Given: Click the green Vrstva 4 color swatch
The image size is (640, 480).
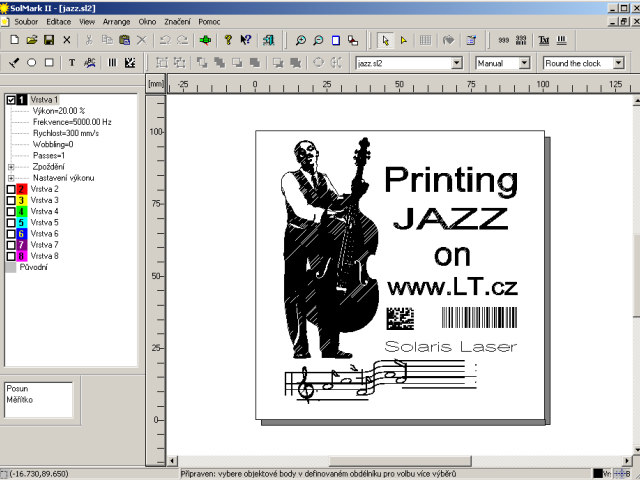Looking at the screenshot, I should click(22, 211).
